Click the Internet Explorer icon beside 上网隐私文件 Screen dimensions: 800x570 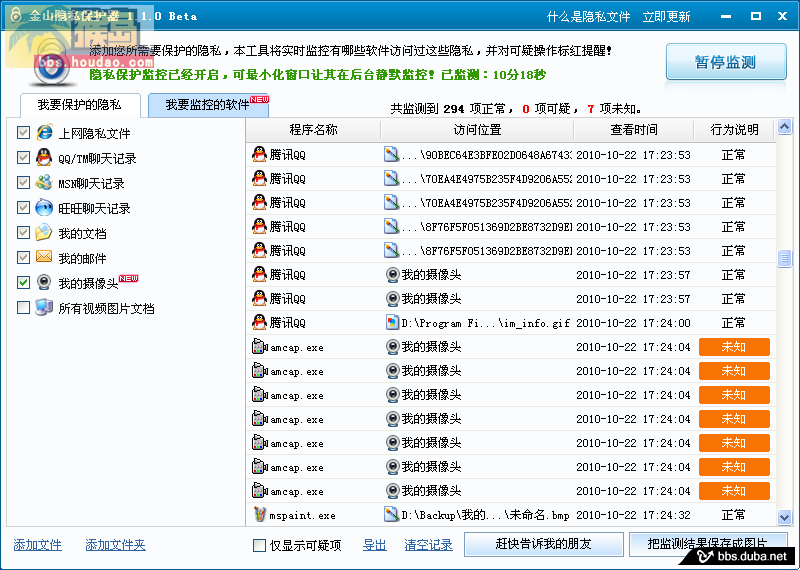(x=44, y=132)
